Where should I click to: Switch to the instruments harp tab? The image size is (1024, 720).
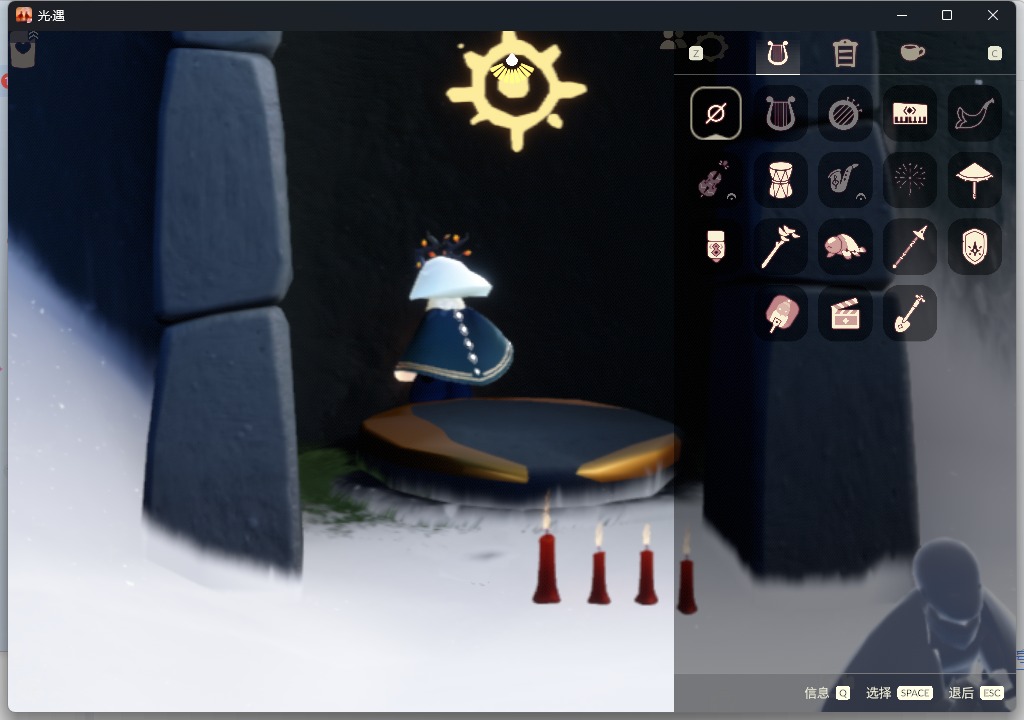(x=778, y=54)
